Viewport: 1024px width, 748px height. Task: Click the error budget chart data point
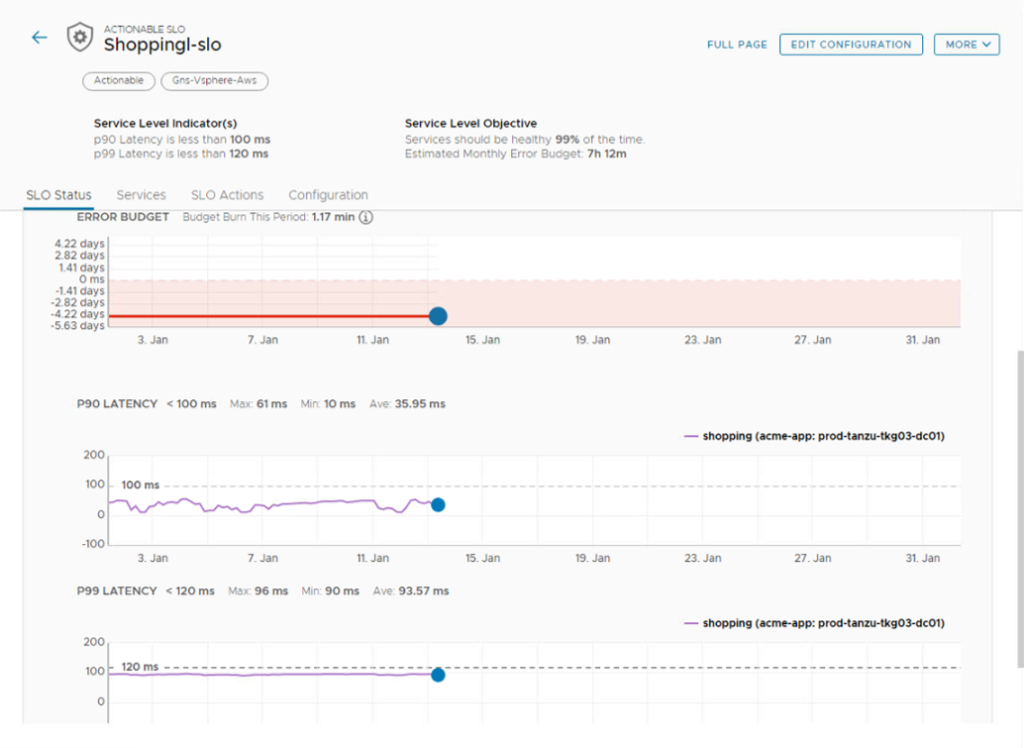tap(437, 316)
